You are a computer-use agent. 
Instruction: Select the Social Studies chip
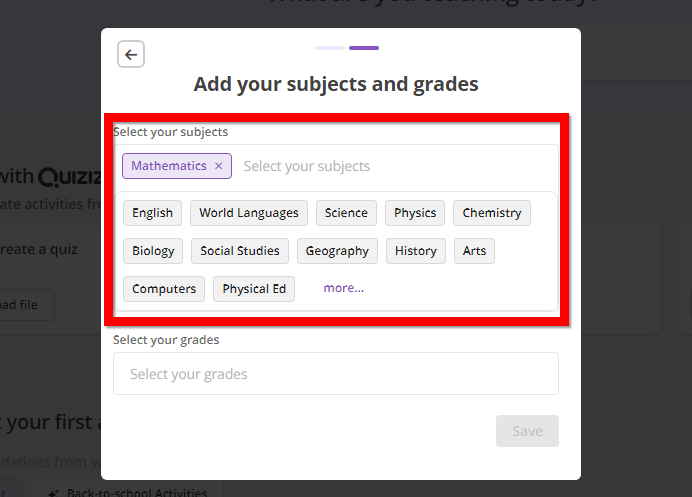pos(240,251)
